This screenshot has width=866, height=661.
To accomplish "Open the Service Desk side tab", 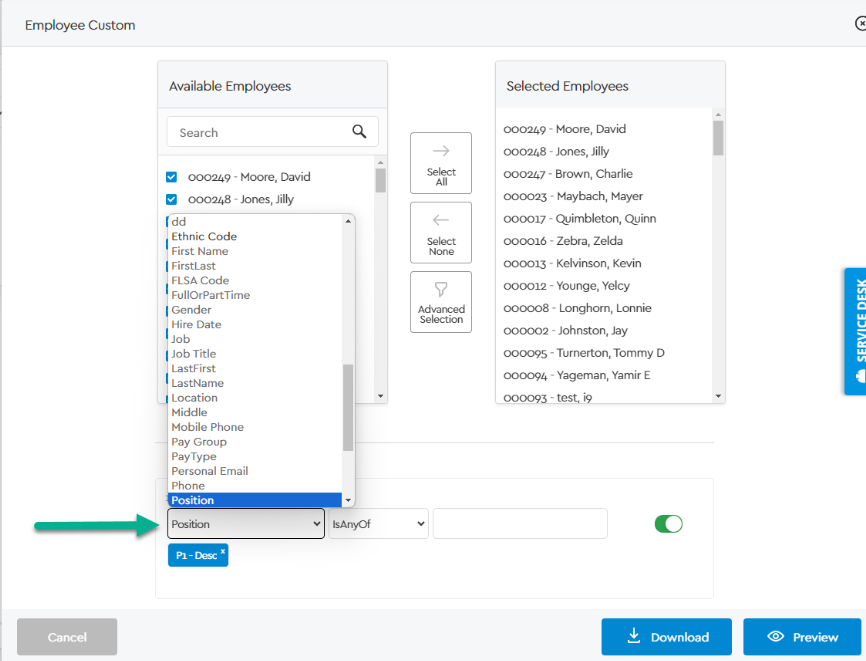I will coord(855,331).
